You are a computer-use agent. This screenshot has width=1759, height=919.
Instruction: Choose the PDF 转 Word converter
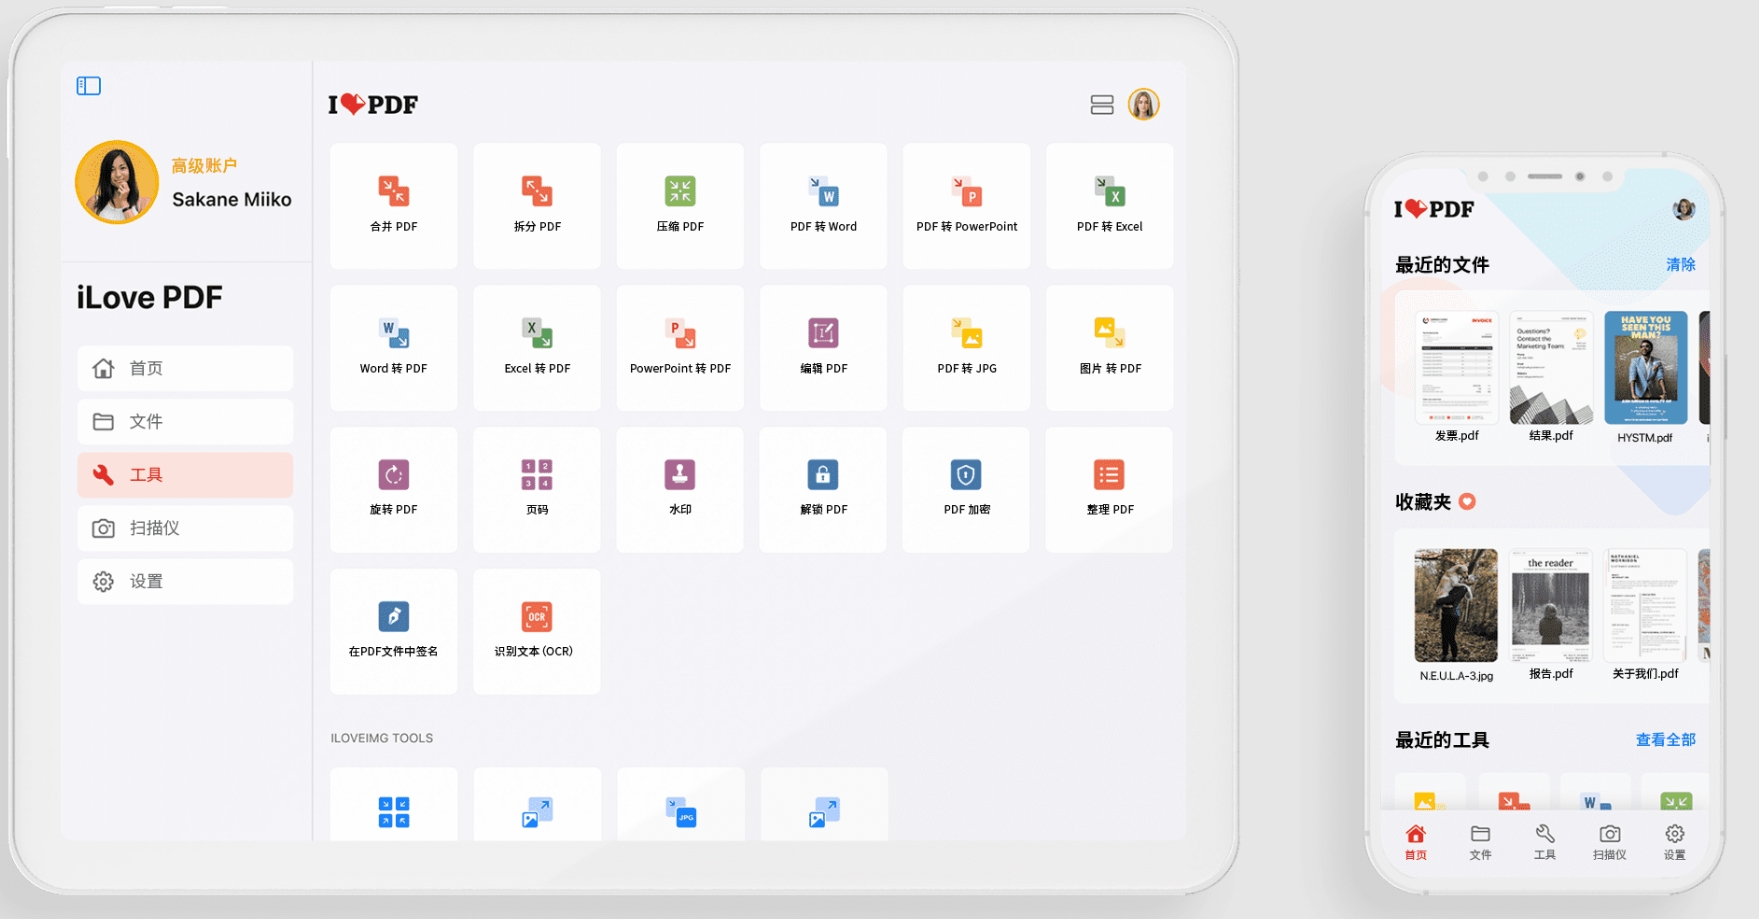[x=823, y=205]
